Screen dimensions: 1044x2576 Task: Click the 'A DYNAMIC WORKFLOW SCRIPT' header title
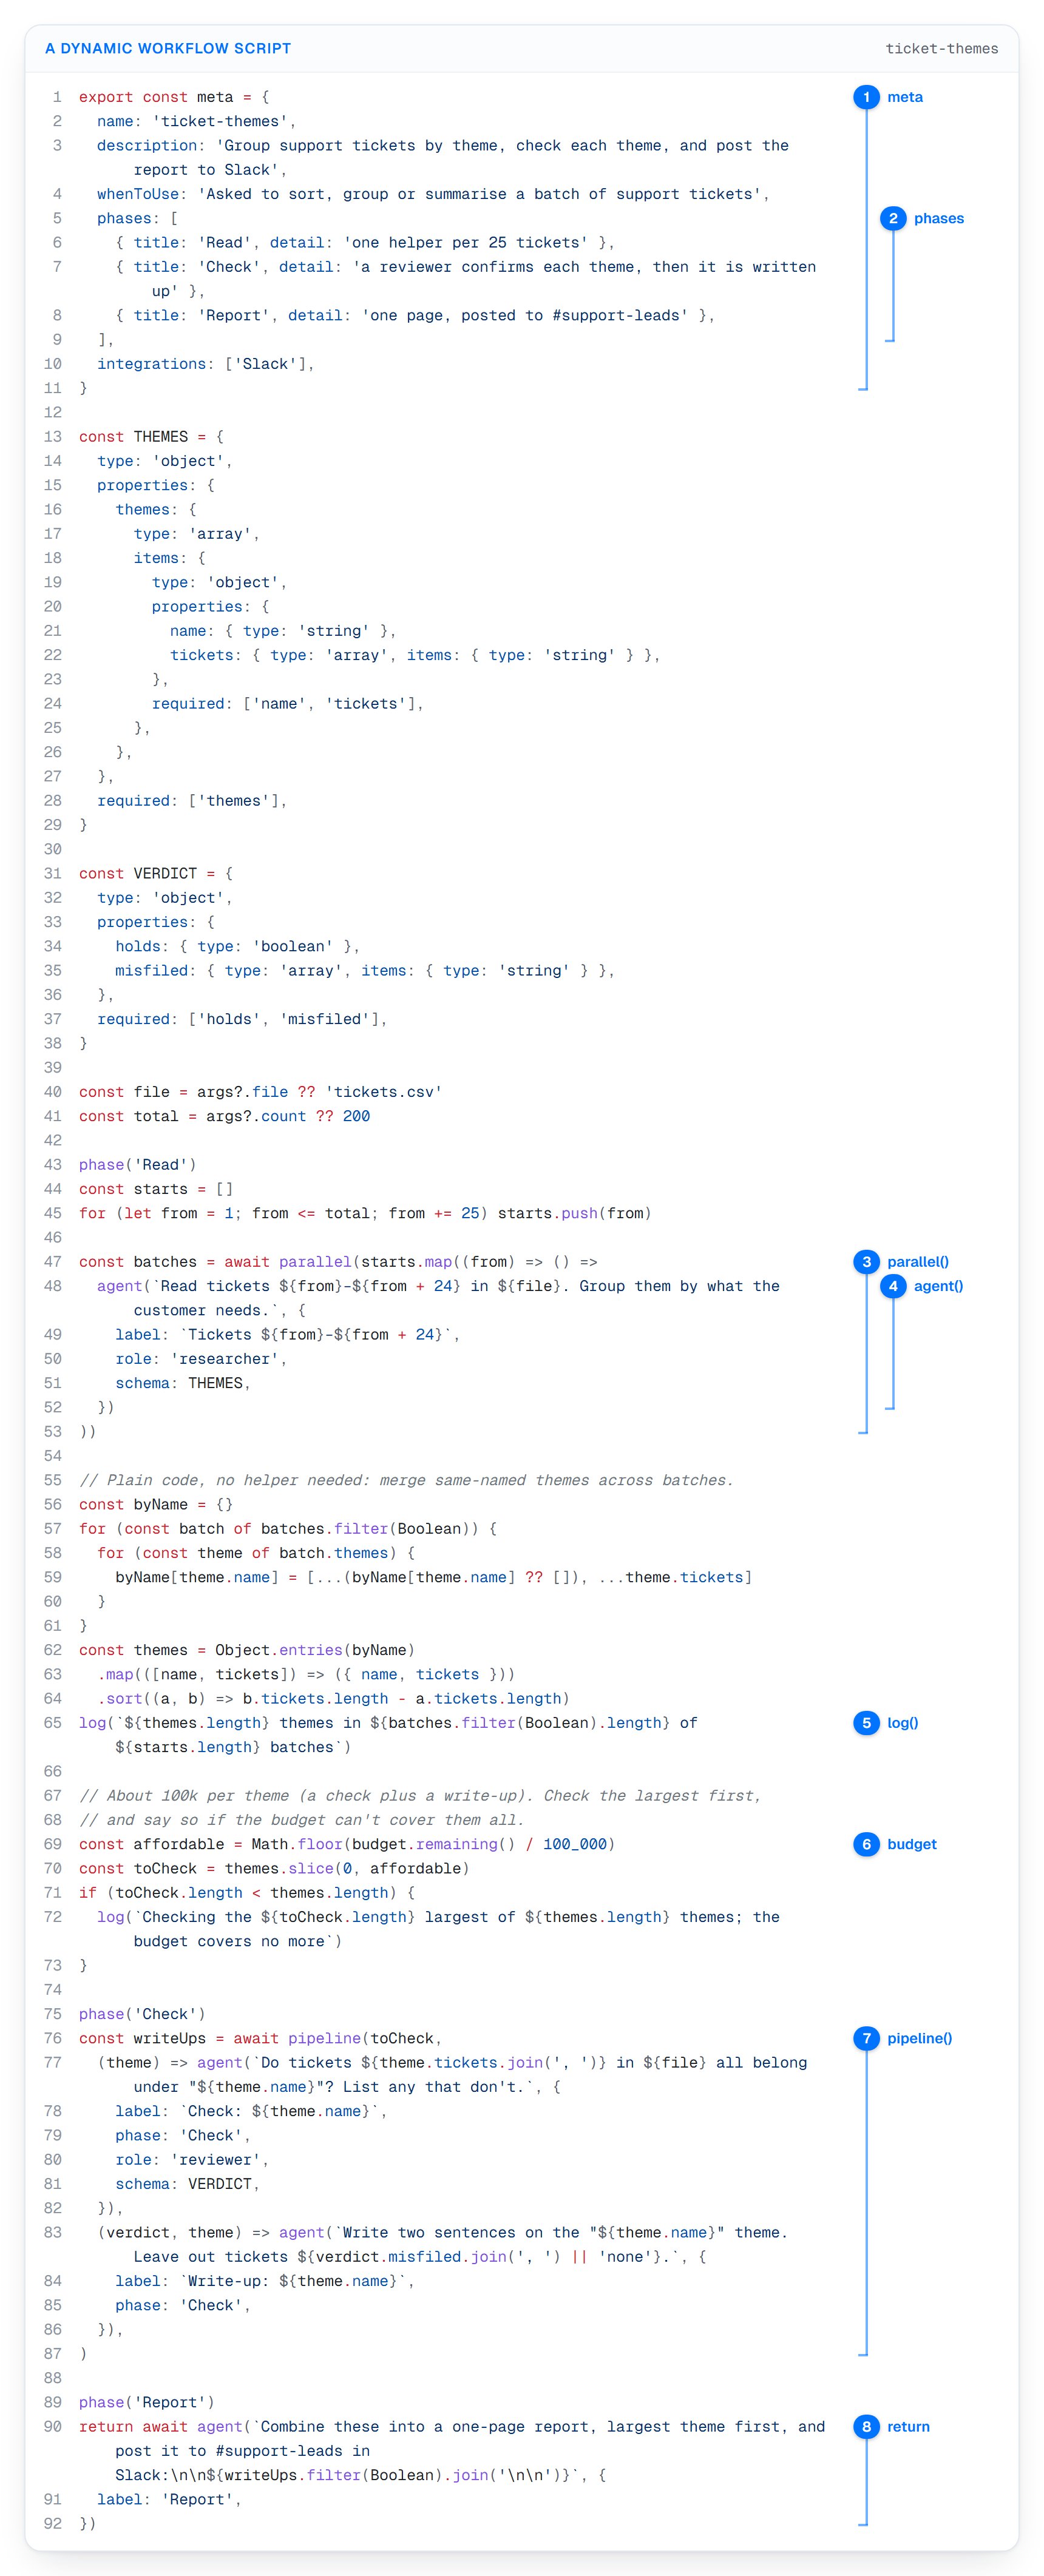pos(168,48)
